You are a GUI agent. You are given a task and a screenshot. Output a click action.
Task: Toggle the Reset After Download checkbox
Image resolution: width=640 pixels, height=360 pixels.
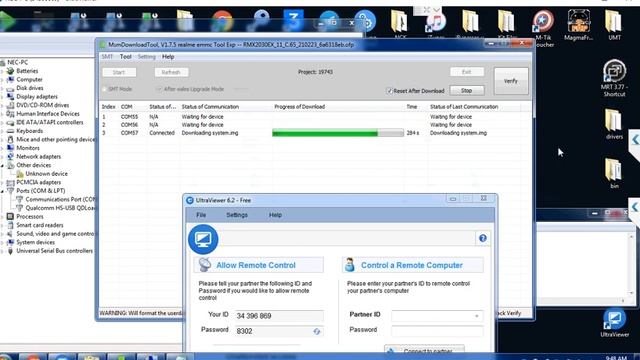pyautogui.click(x=389, y=91)
